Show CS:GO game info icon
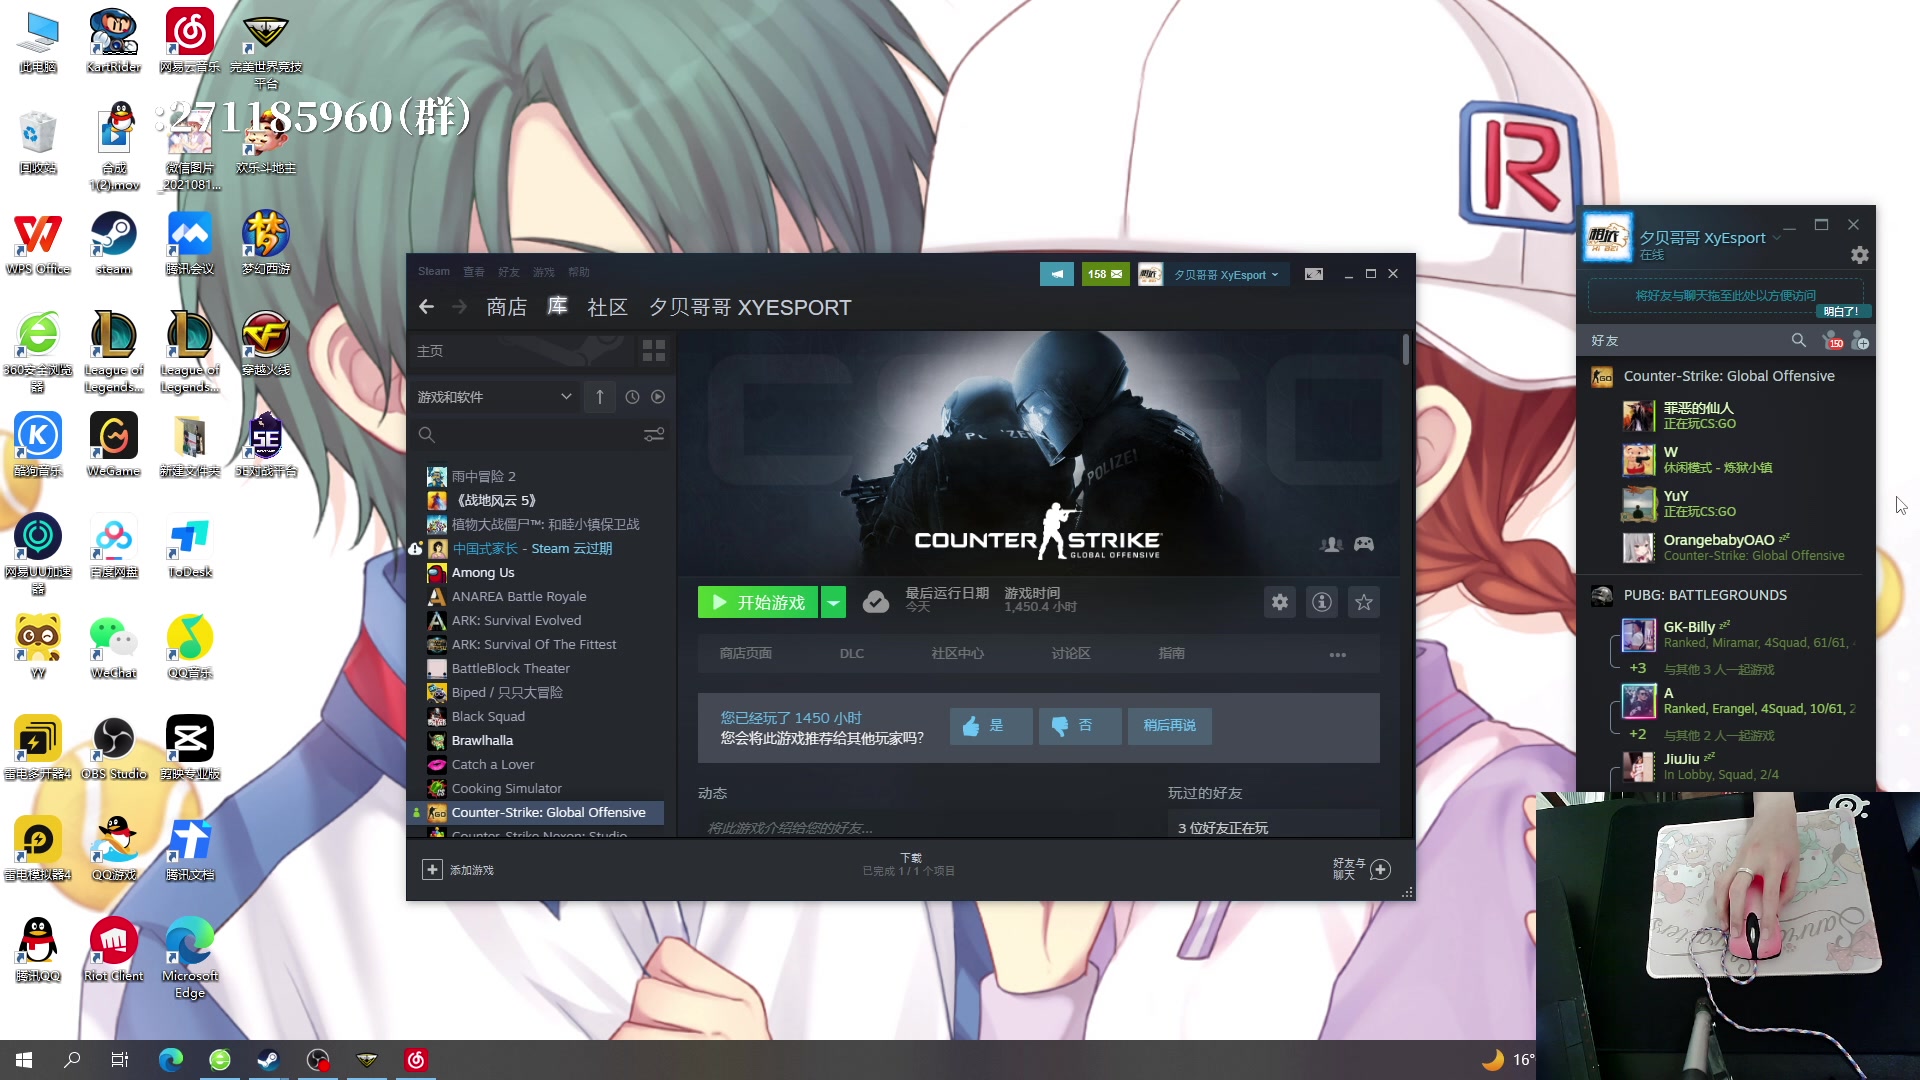The image size is (1920, 1080). click(1322, 602)
